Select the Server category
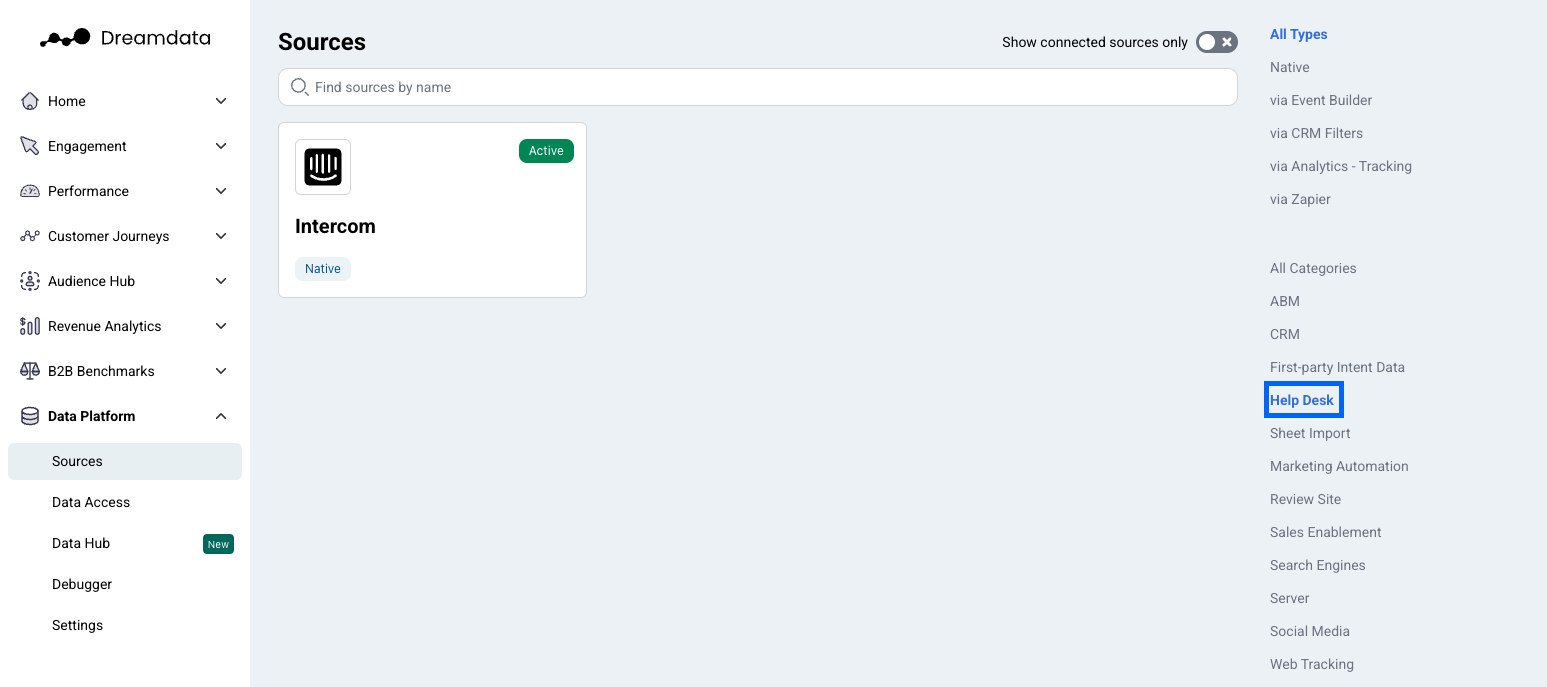 [x=1290, y=598]
